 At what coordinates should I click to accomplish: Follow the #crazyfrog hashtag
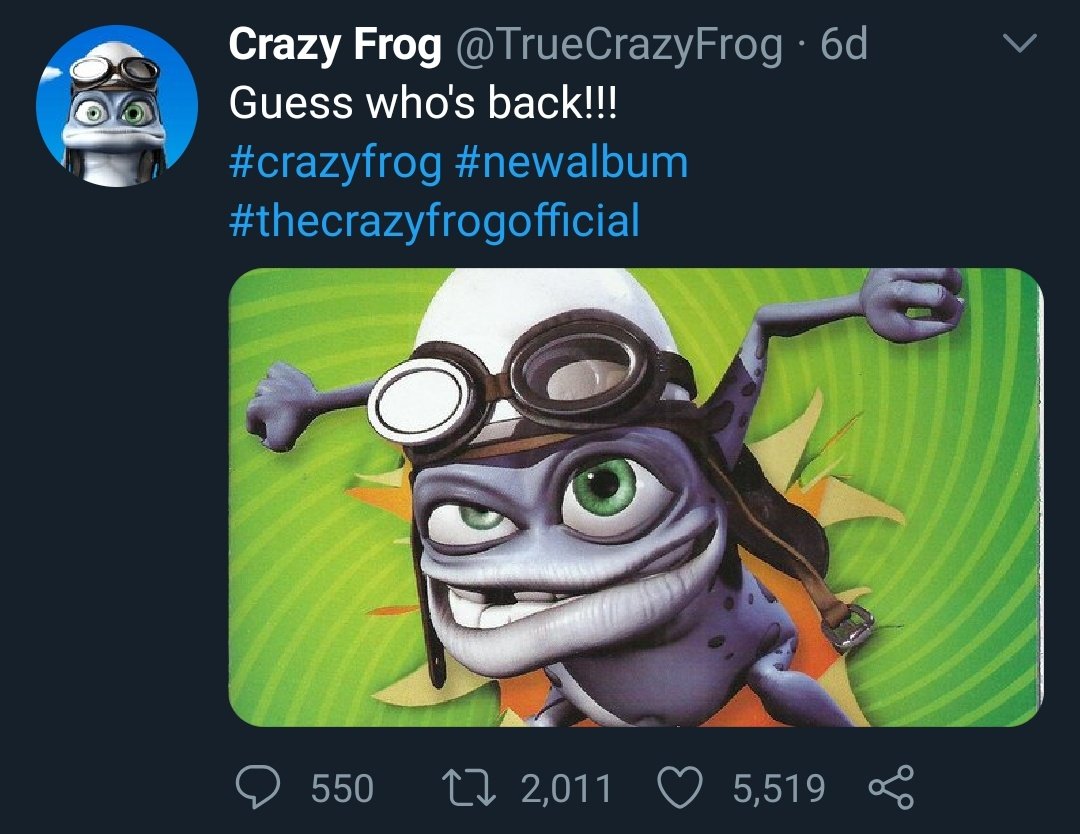pos(335,163)
